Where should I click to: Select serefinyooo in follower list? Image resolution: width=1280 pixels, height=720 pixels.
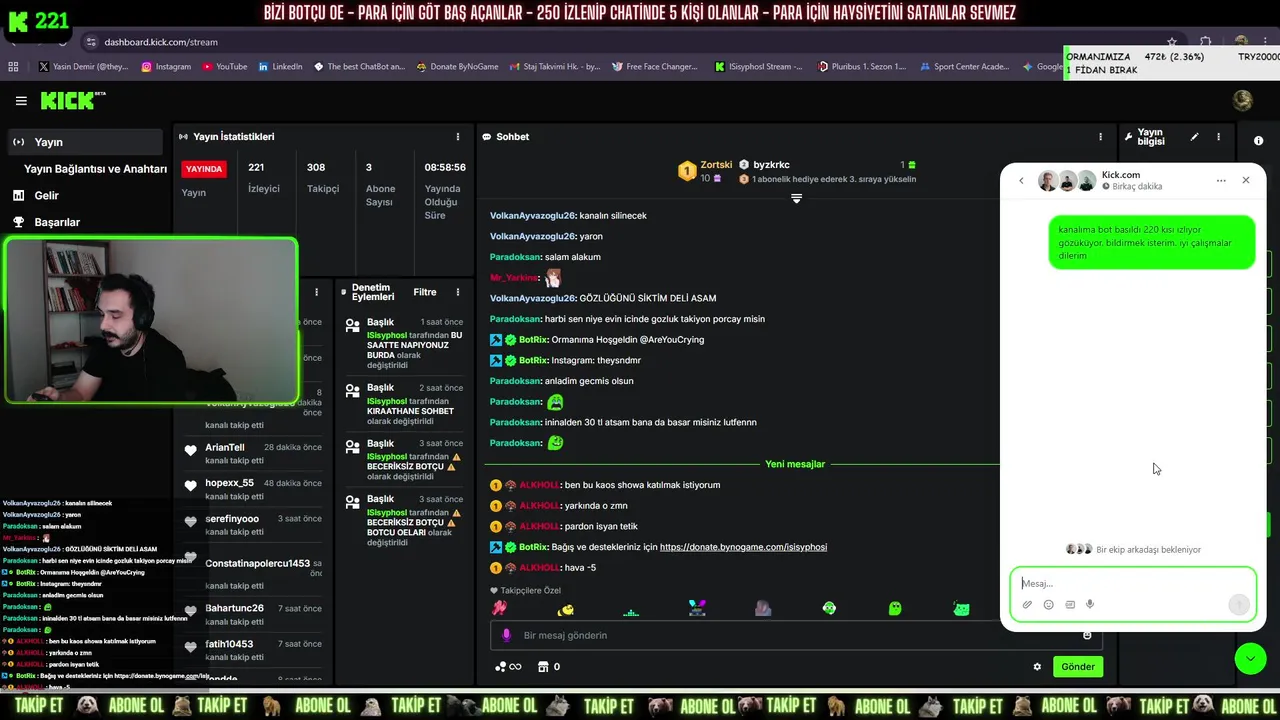point(232,519)
